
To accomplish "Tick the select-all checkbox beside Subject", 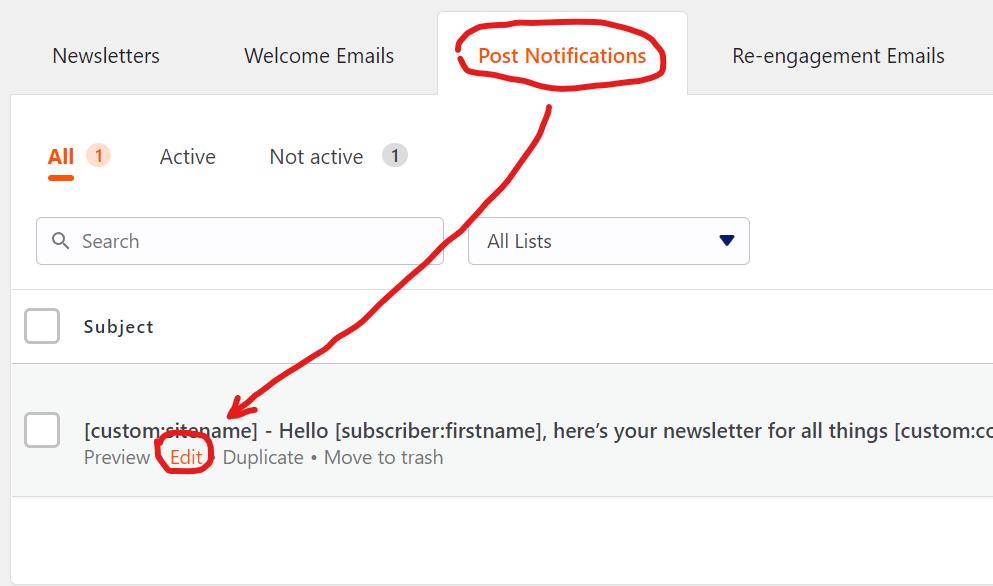I will 42,326.
